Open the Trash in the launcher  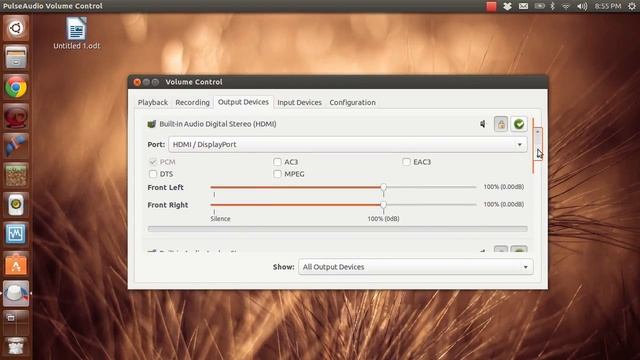pos(16,347)
